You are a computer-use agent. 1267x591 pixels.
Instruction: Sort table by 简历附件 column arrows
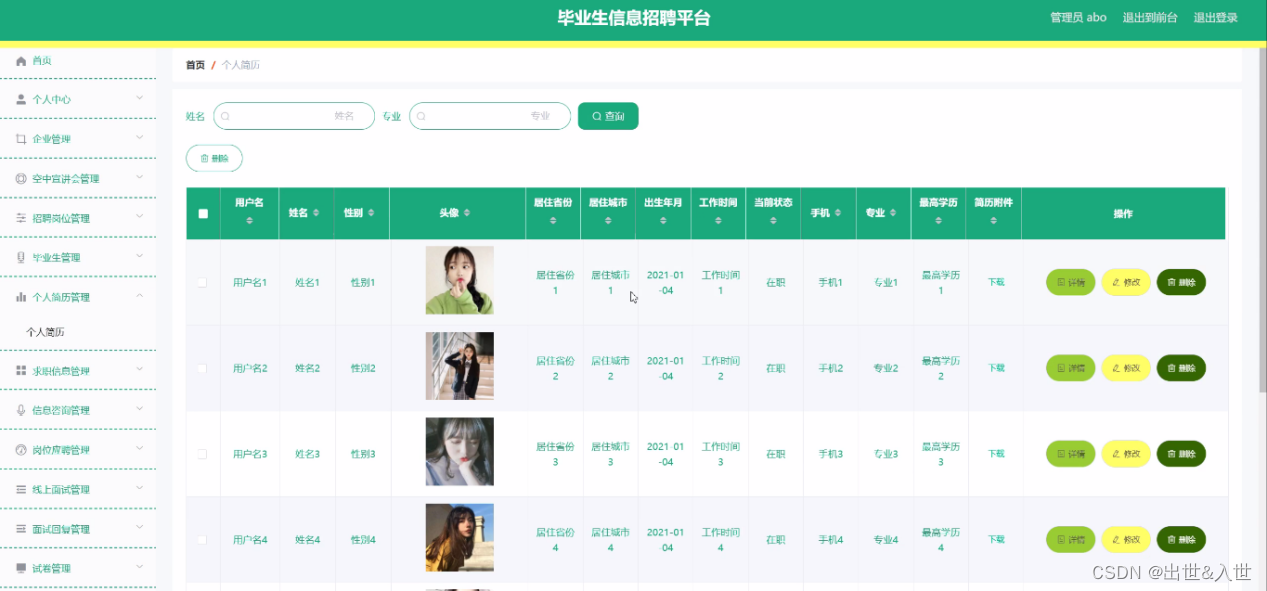993,220
